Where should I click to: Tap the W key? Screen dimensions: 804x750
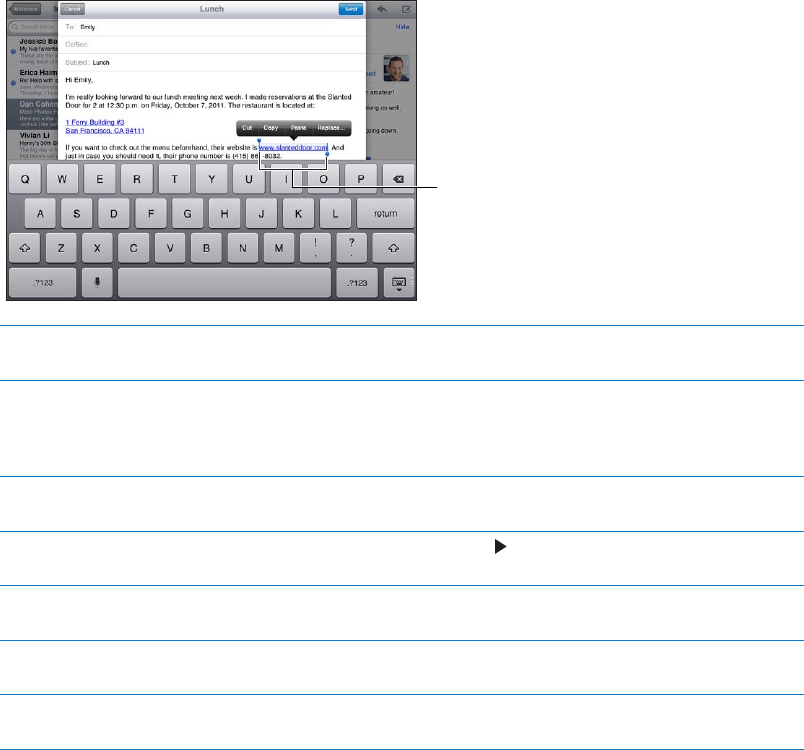(x=62, y=179)
